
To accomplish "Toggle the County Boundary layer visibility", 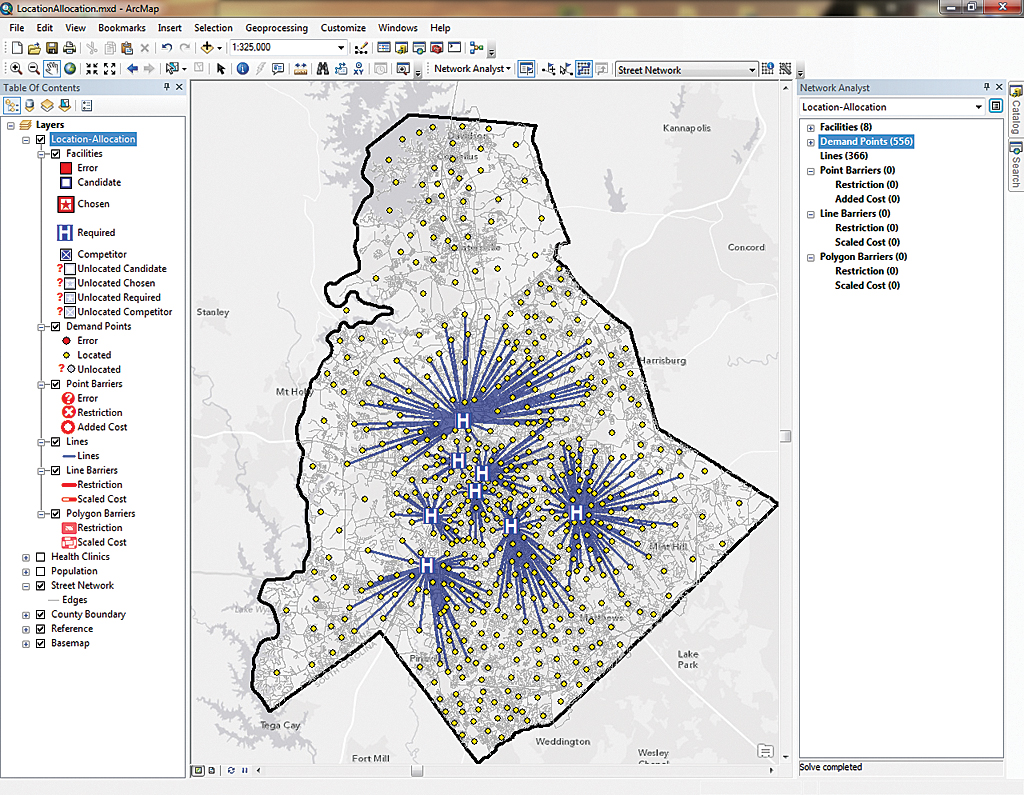I will [40, 614].
